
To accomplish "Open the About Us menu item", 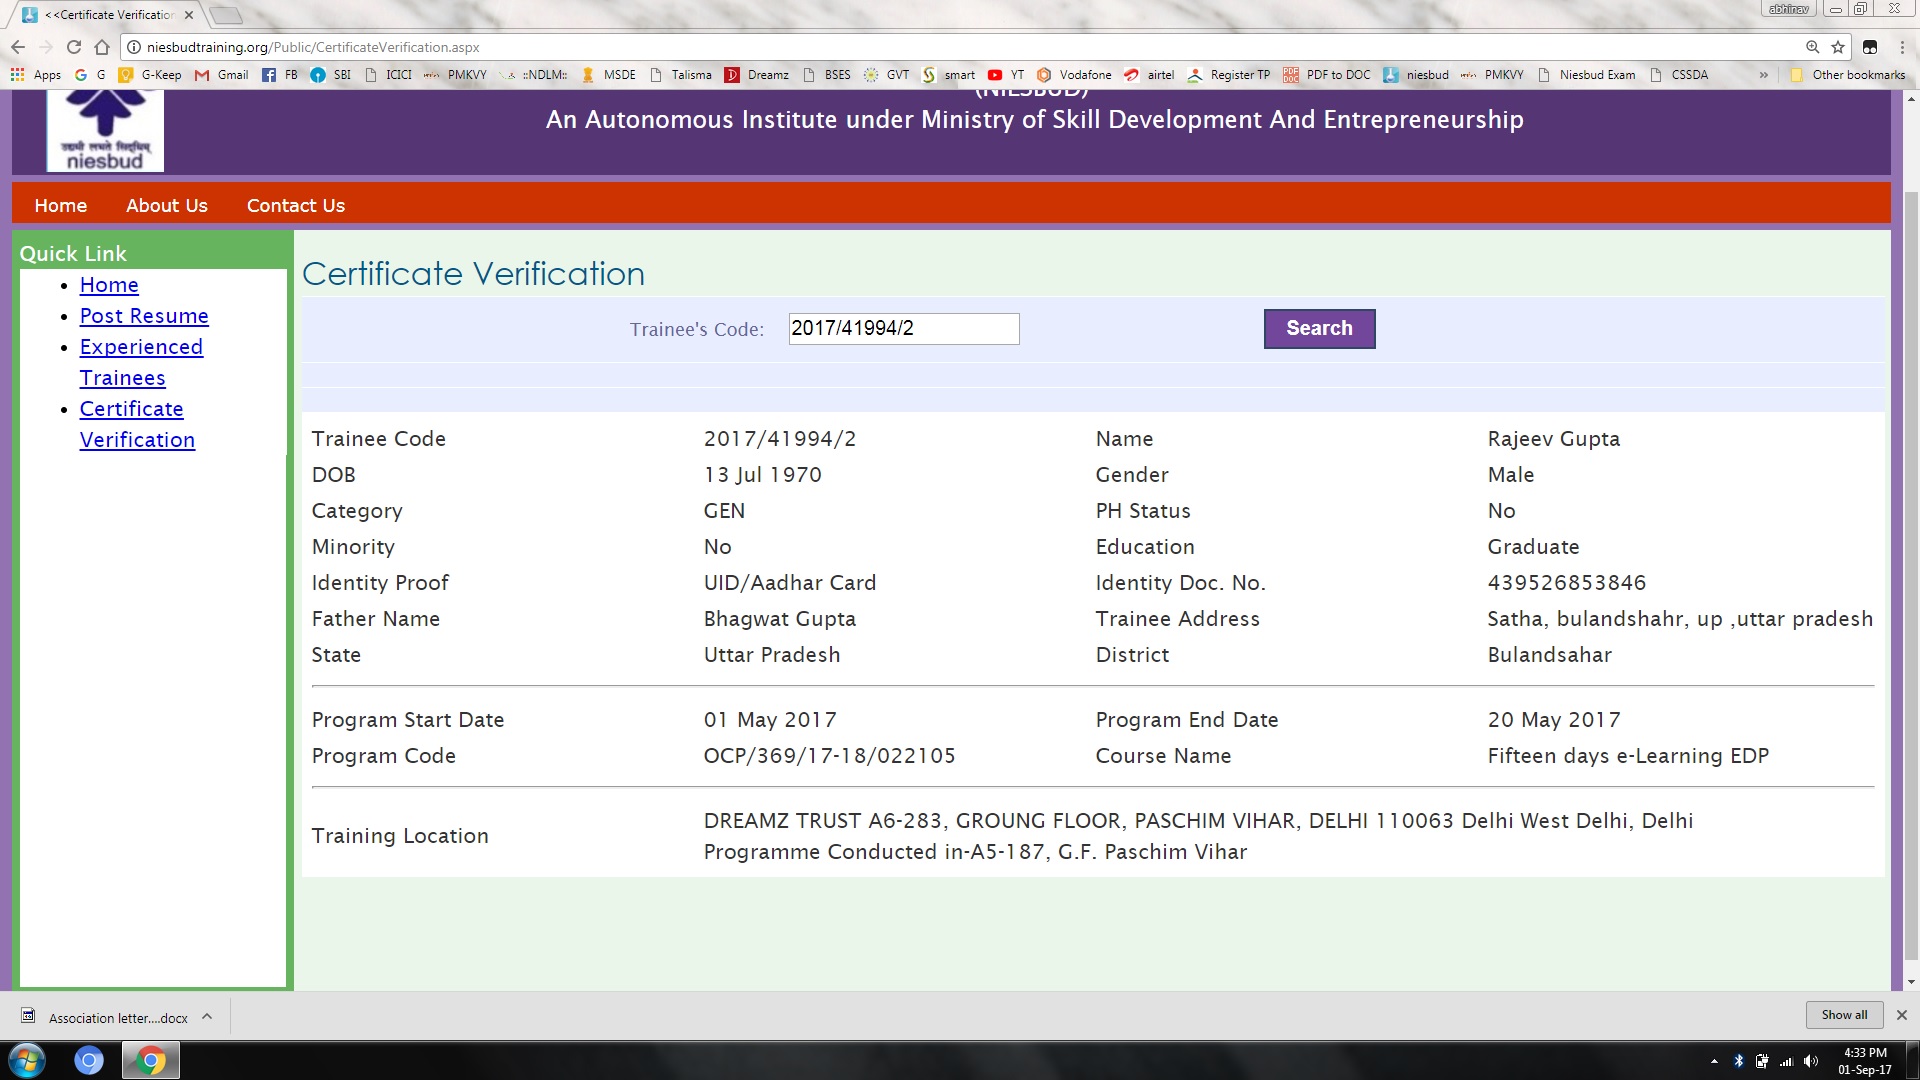I will [167, 205].
